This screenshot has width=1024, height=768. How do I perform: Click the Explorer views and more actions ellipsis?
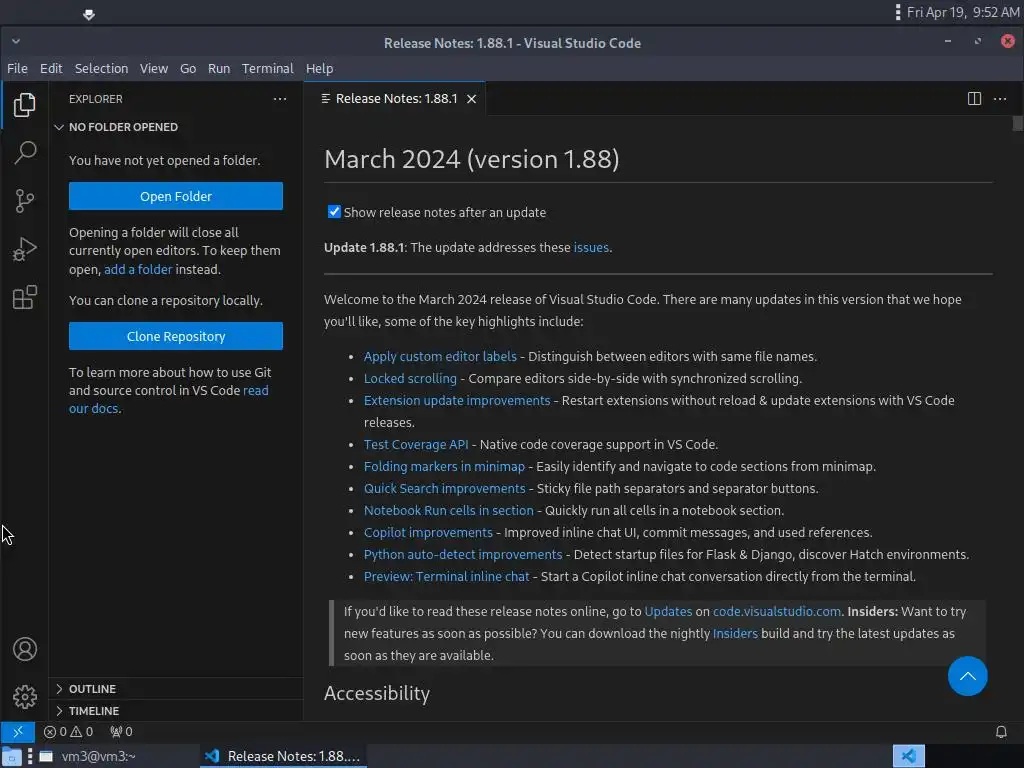[280, 99]
